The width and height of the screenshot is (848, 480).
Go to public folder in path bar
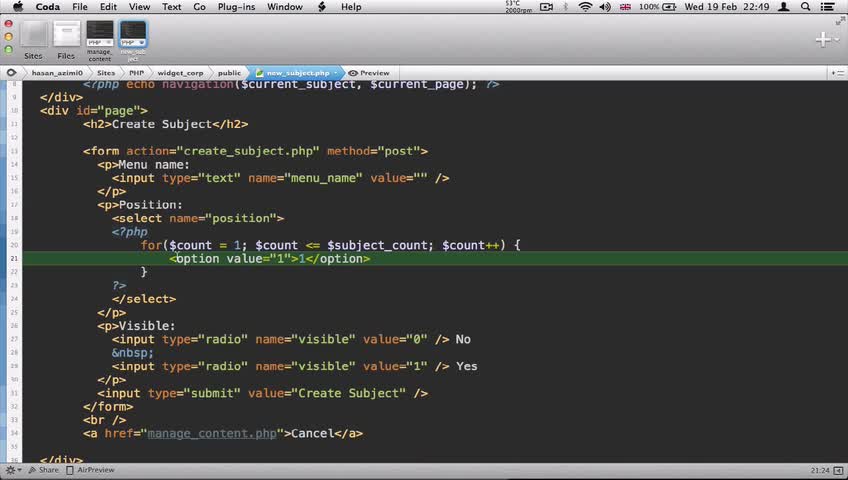(229, 72)
